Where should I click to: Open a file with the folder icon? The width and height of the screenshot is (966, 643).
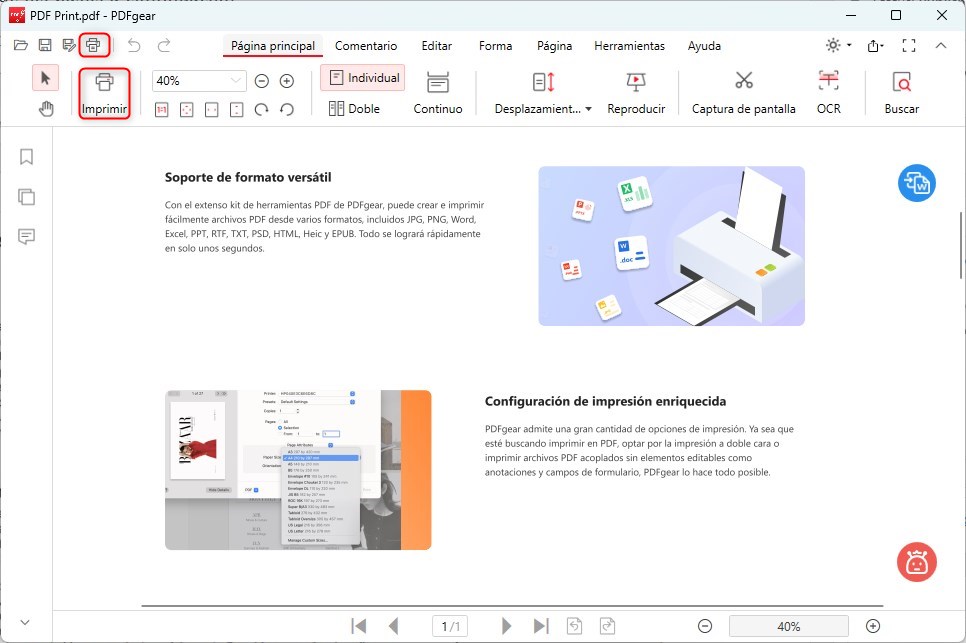tap(21, 45)
